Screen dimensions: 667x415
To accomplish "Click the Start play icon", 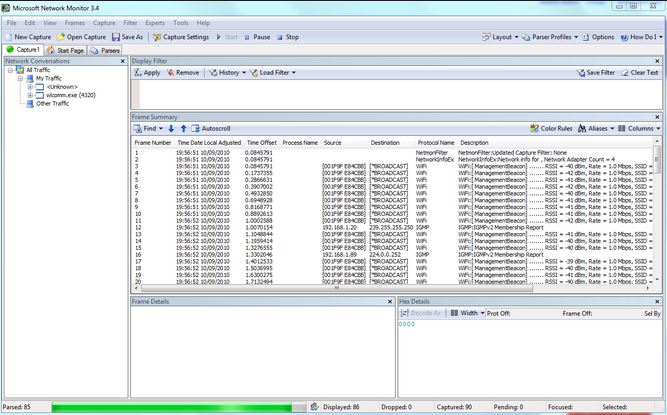I will [219, 37].
